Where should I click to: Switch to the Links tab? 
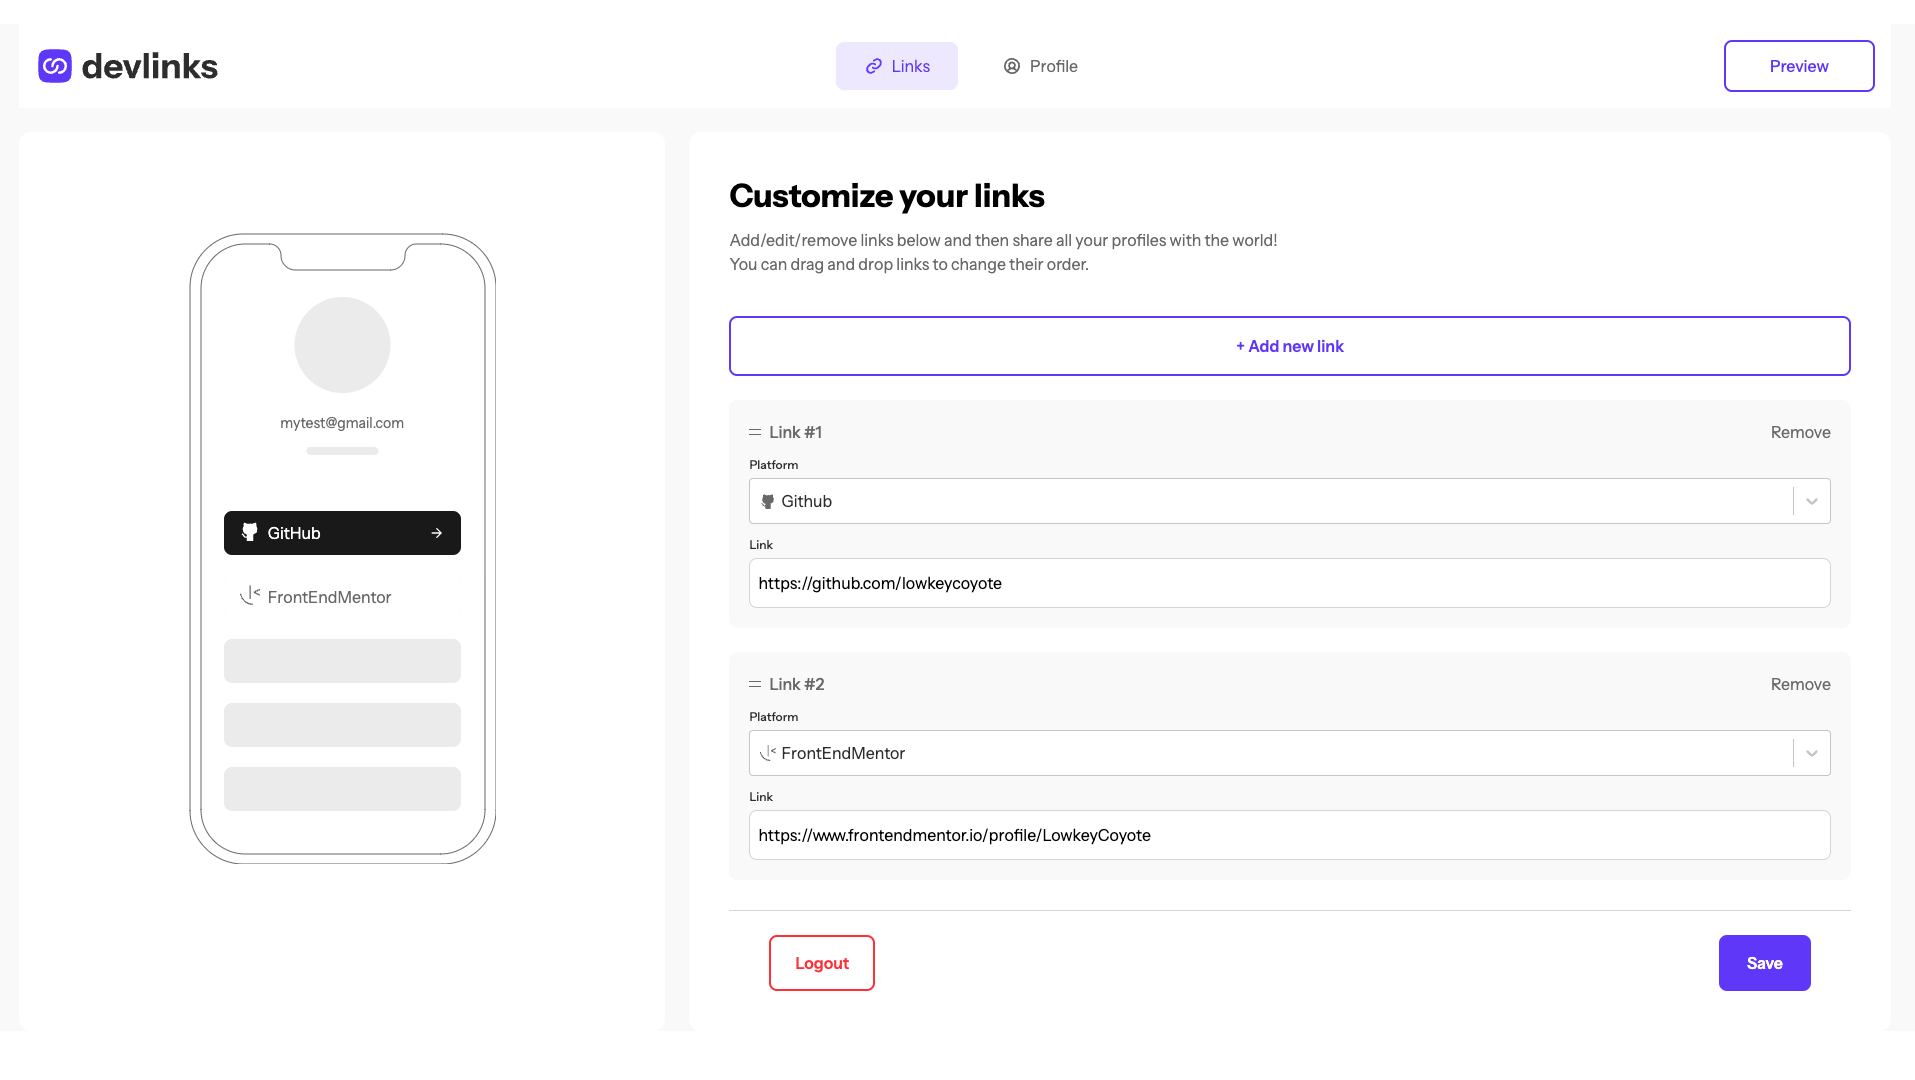897,66
